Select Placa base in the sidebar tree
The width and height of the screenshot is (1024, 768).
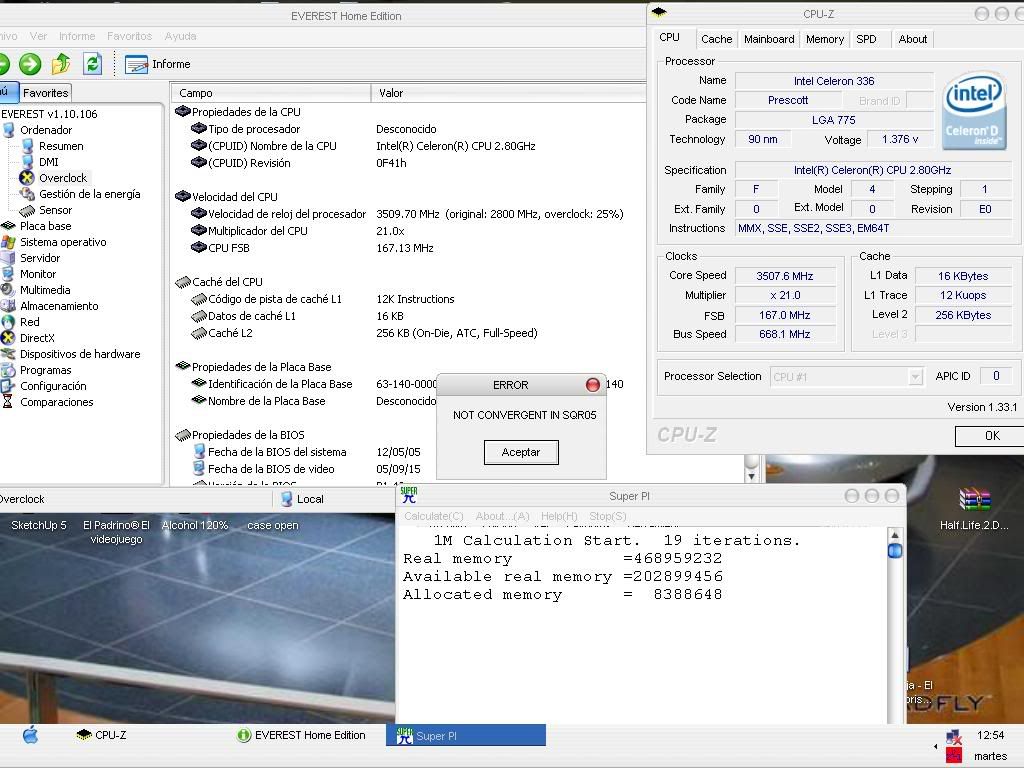click(45, 226)
